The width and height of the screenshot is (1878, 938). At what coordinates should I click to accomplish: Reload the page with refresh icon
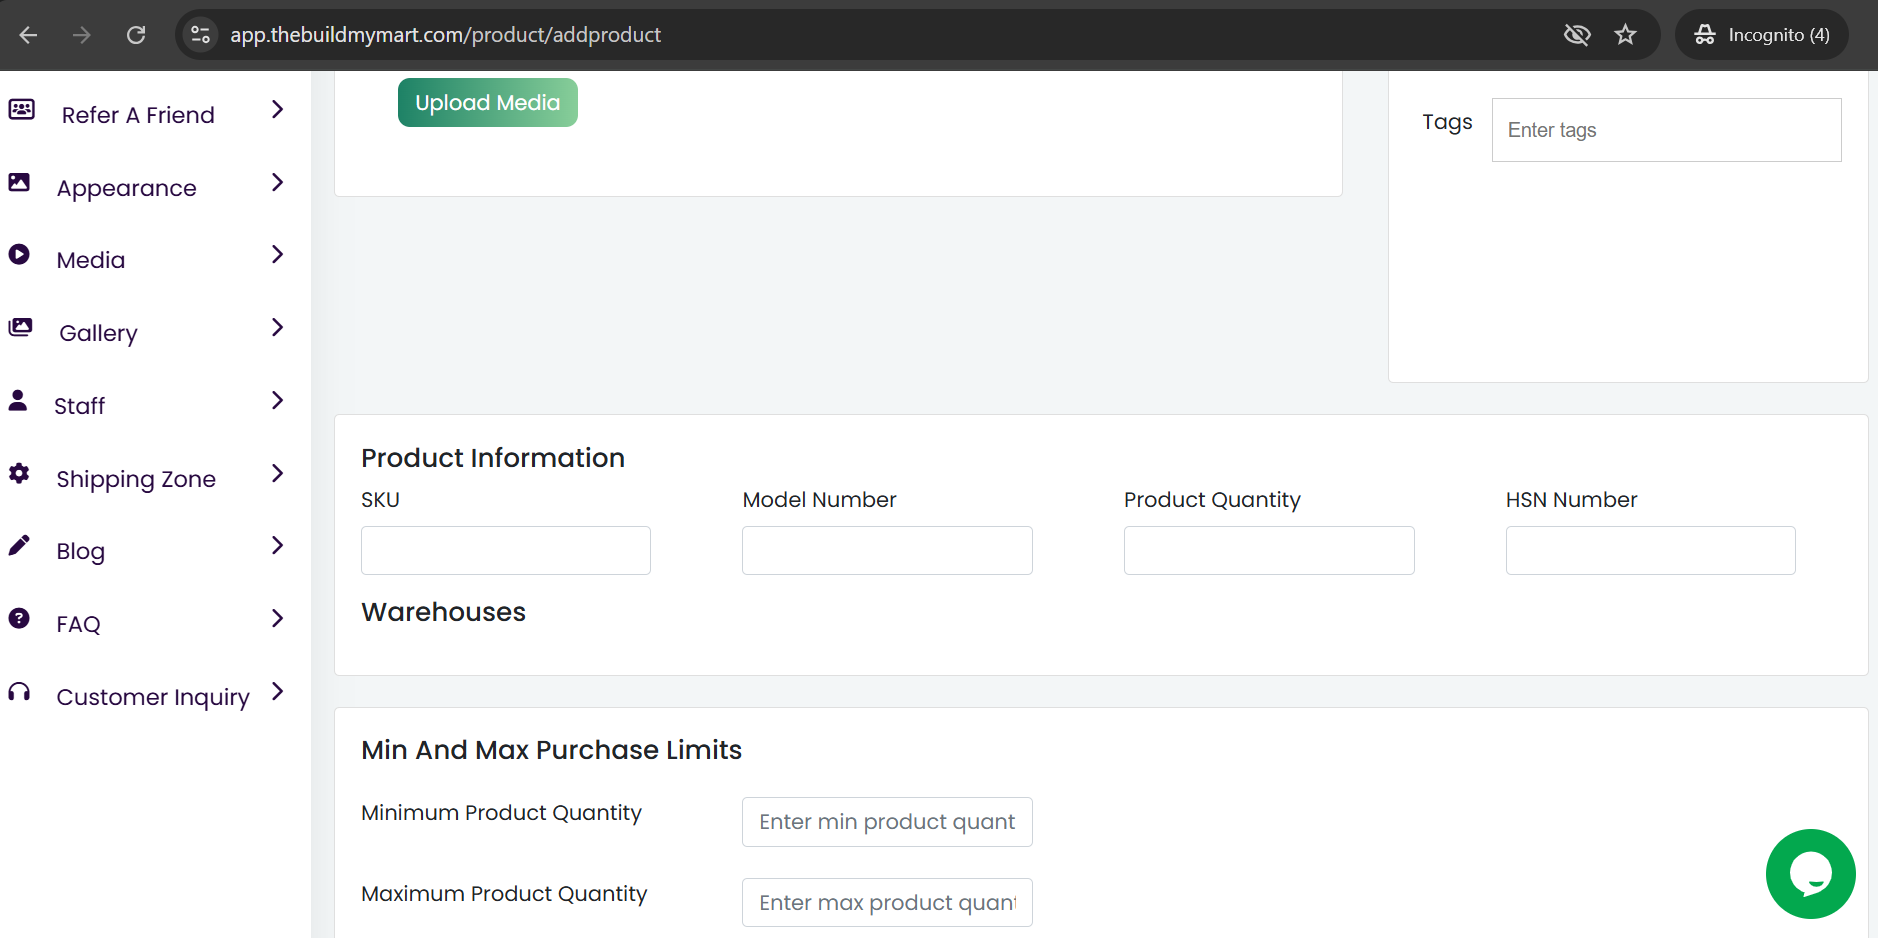coord(136,35)
